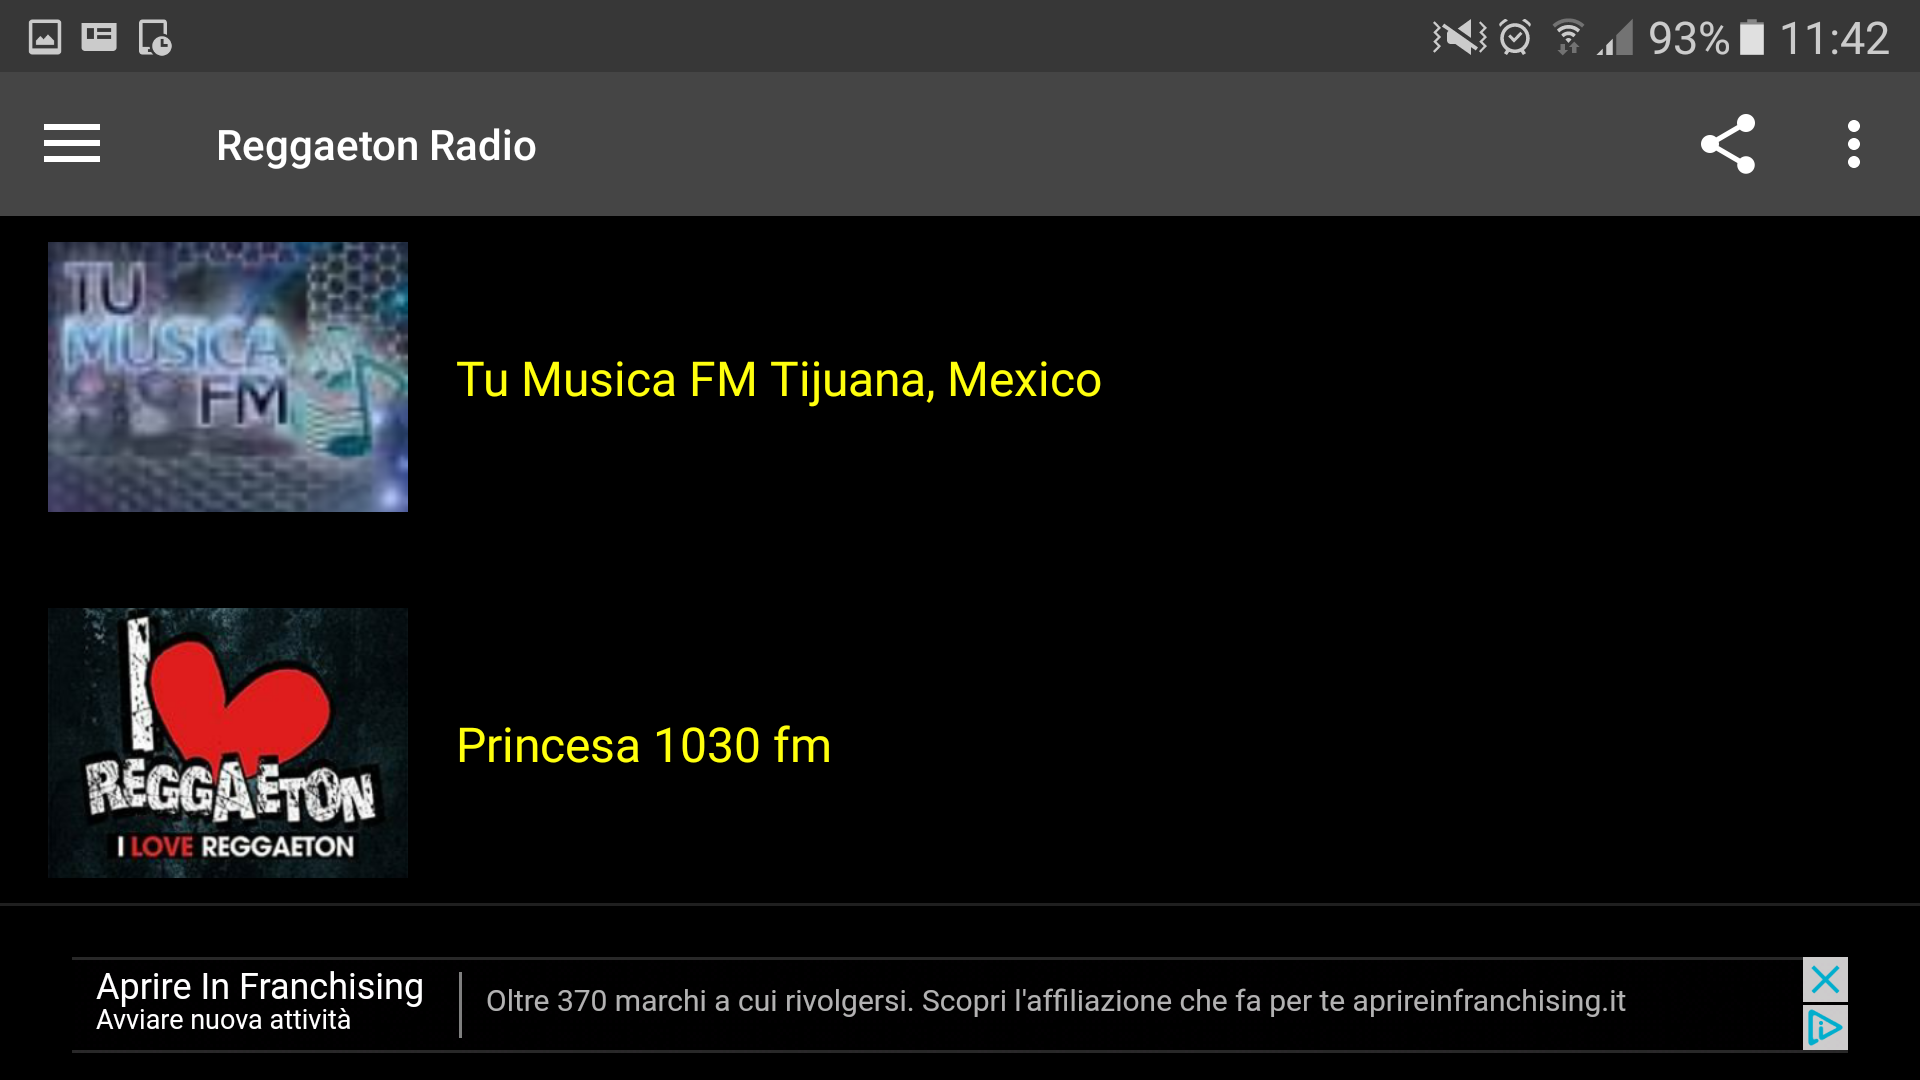Play Princesa 1030 fm station
The image size is (1920, 1080).
tap(643, 746)
